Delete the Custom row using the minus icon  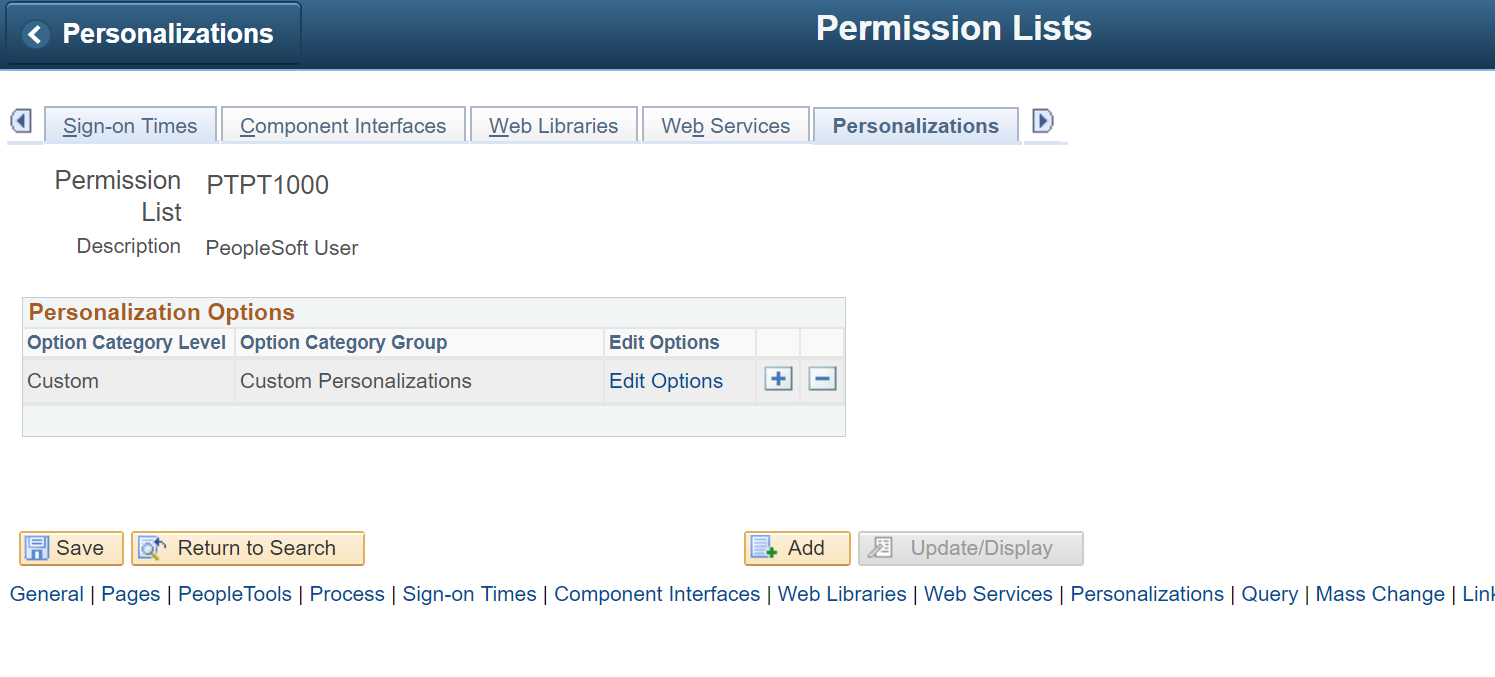(x=821, y=379)
